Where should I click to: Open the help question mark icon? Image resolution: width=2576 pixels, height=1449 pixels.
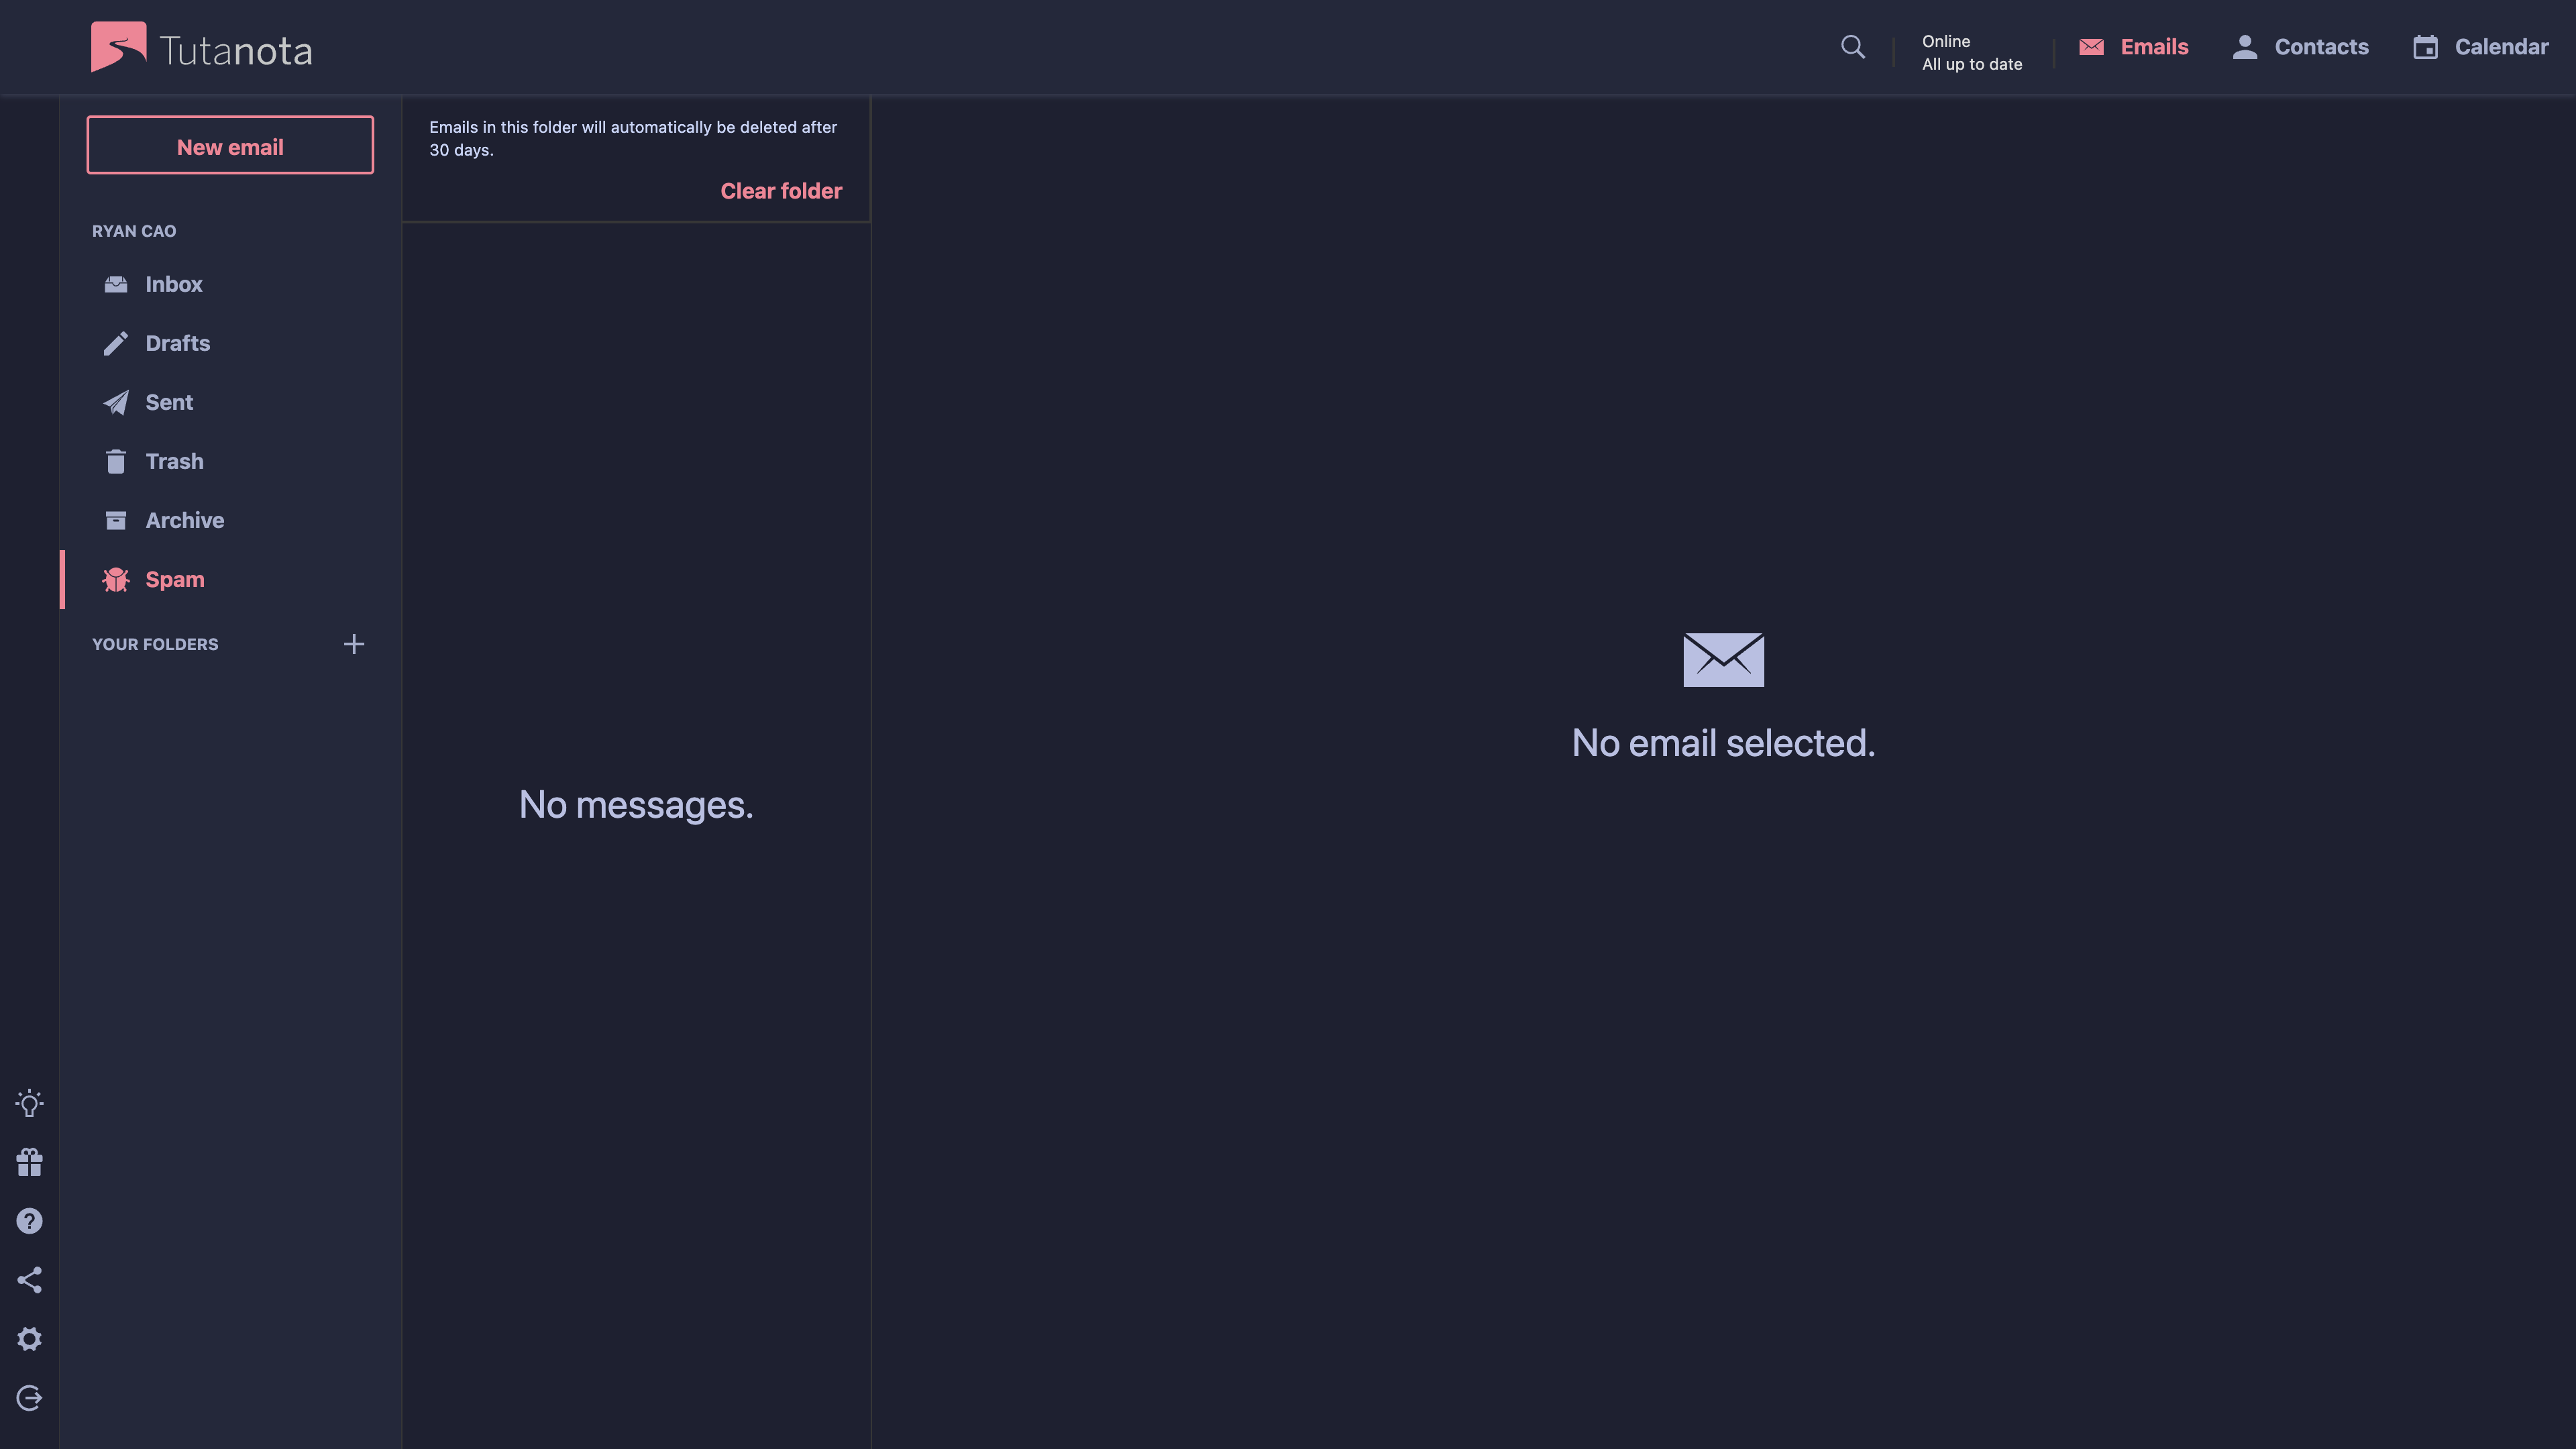tap(29, 1221)
